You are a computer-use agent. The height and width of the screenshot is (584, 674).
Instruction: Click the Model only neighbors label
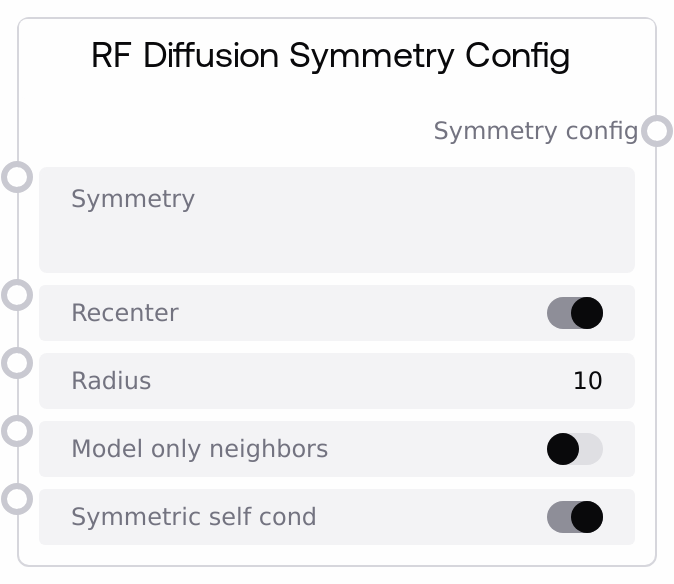pyautogui.click(x=199, y=449)
